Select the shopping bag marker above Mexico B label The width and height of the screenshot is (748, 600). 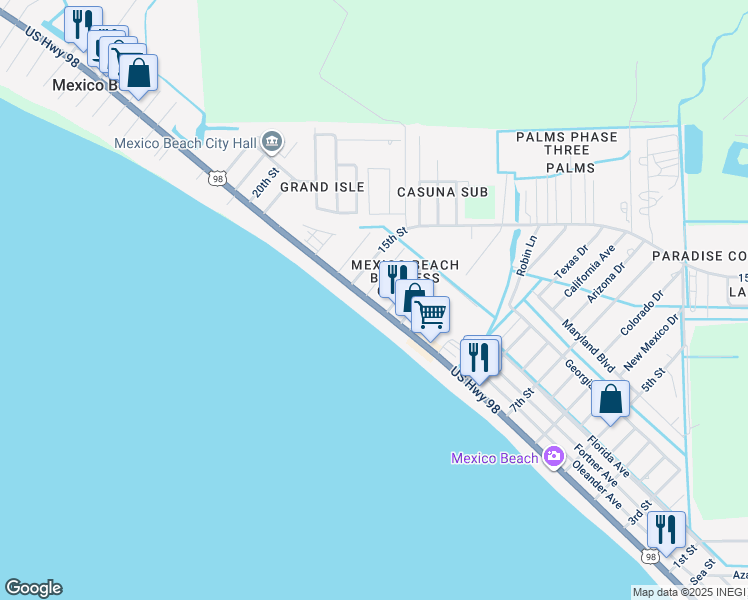pos(138,72)
